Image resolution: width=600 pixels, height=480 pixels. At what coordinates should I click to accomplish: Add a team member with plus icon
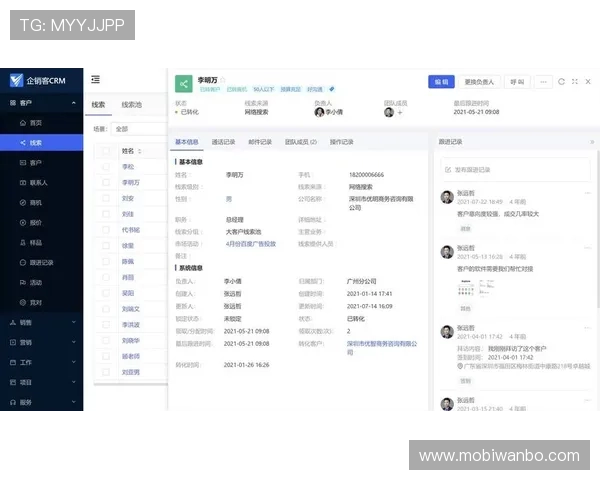tap(400, 112)
